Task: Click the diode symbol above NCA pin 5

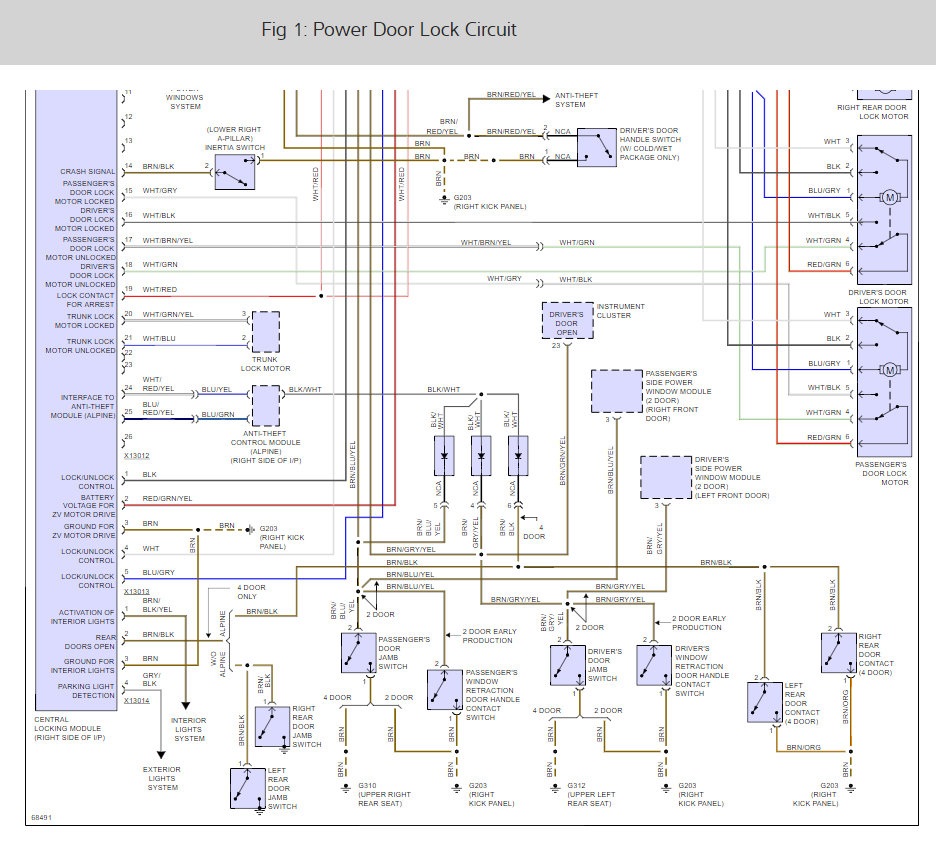Action: (x=444, y=455)
